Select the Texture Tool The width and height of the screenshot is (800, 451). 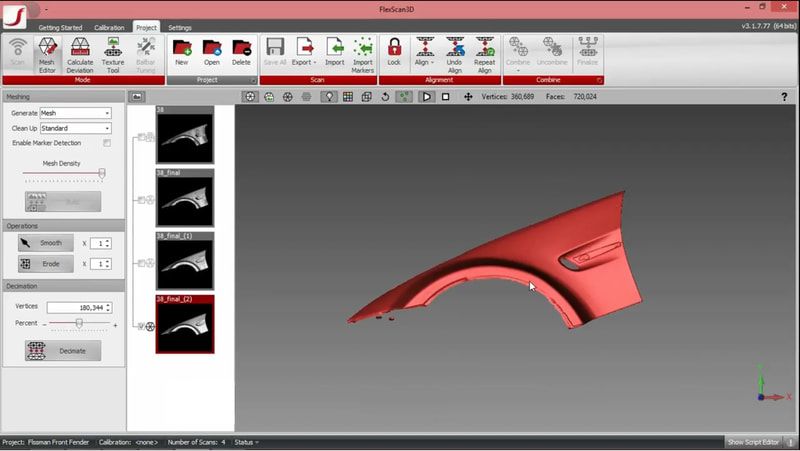pos(113,52)
